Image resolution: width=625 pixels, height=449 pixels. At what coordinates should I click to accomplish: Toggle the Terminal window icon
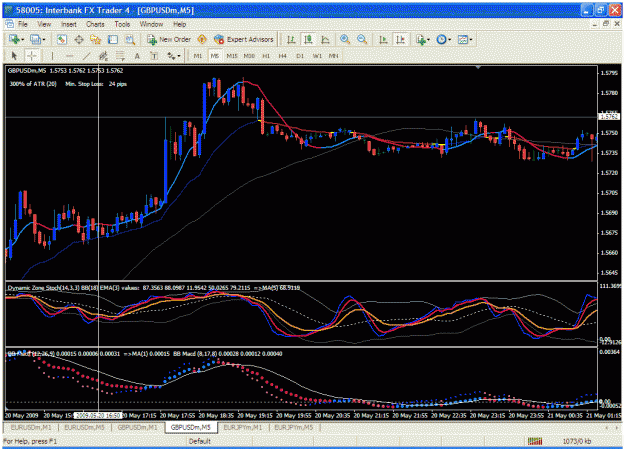(113, 39)
